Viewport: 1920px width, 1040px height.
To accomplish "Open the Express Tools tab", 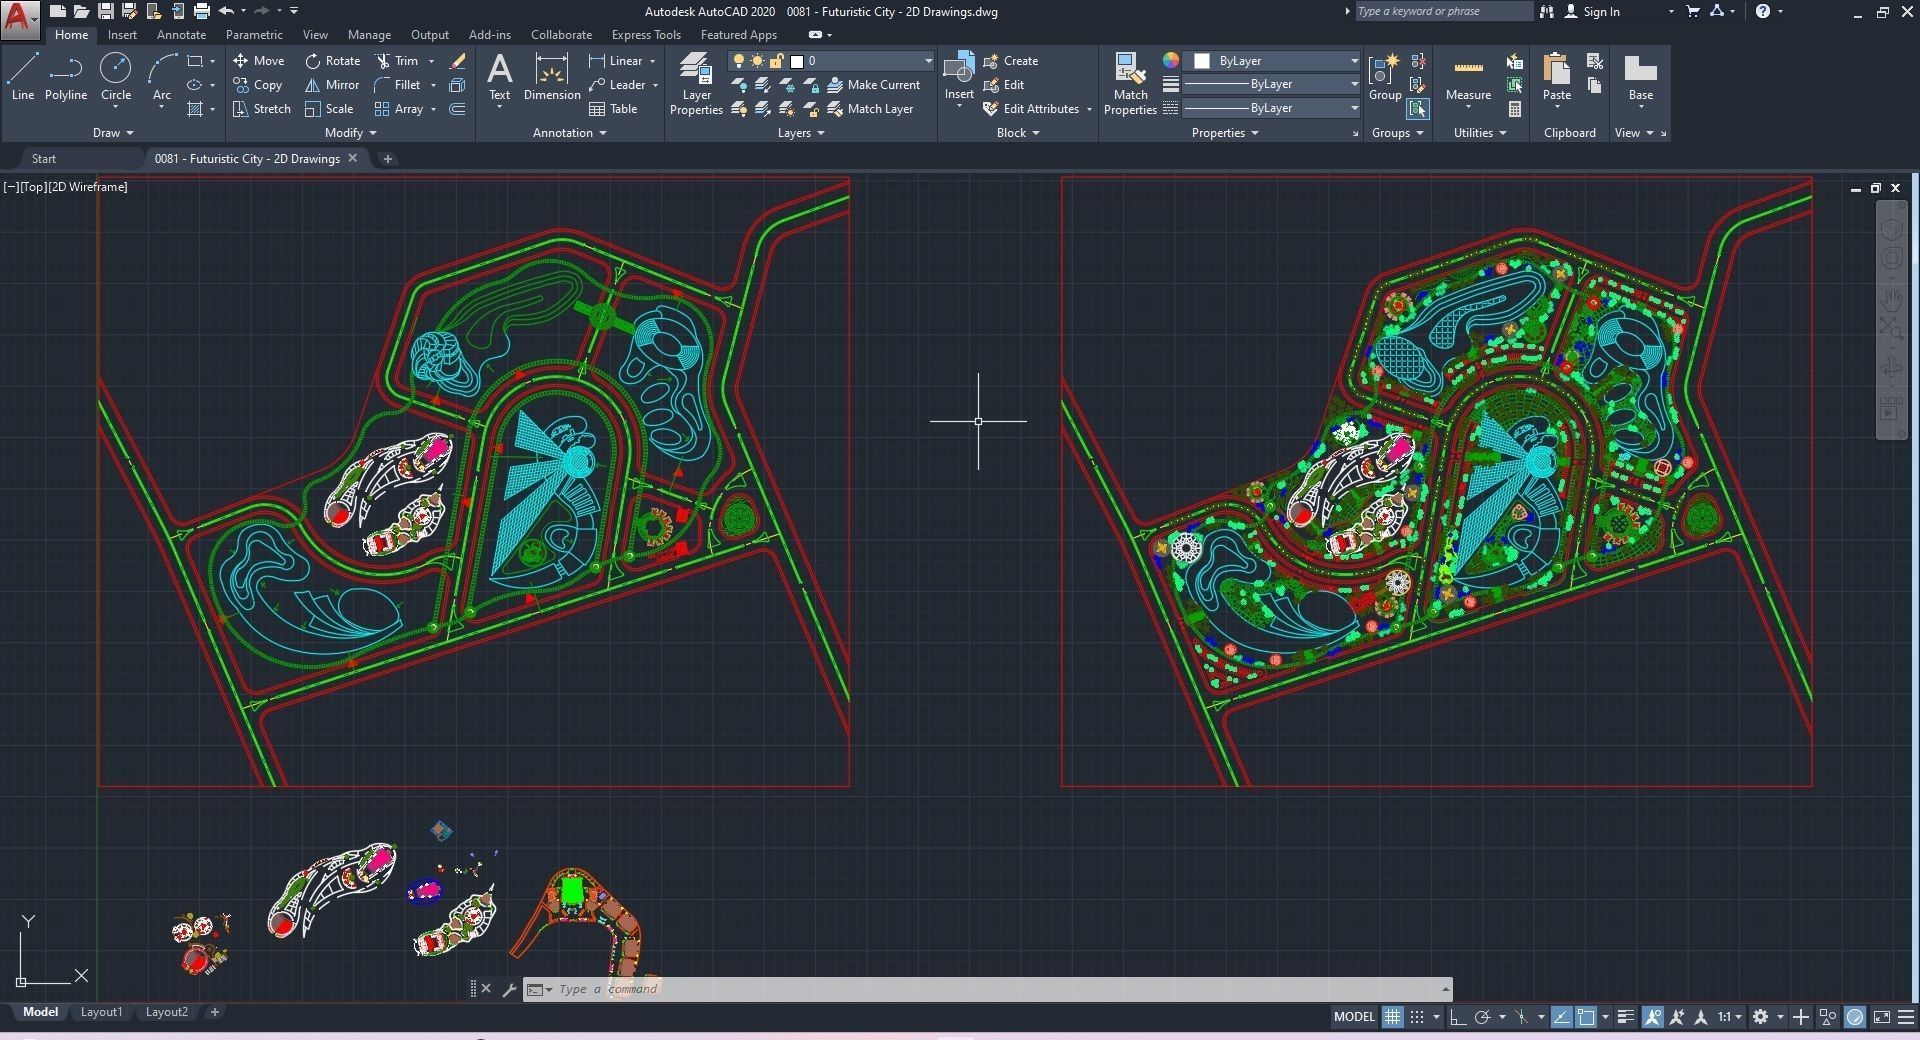I will pos(646,35).
